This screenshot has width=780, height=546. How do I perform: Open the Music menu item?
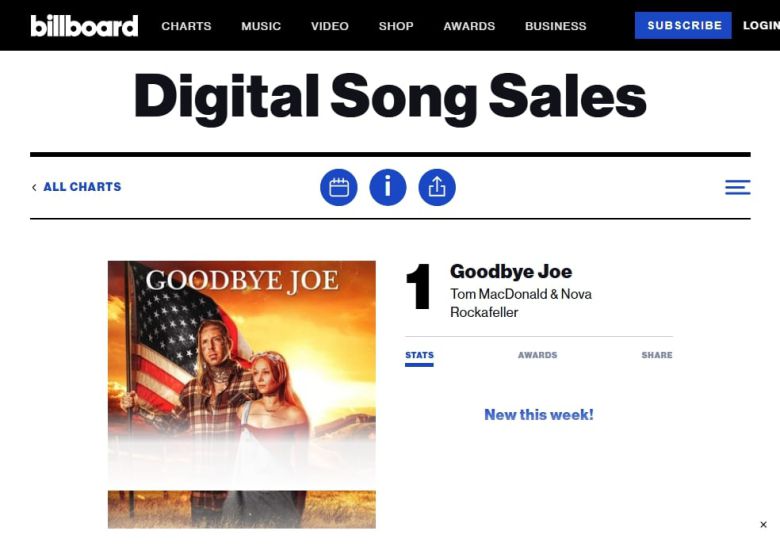click(261, 26)
